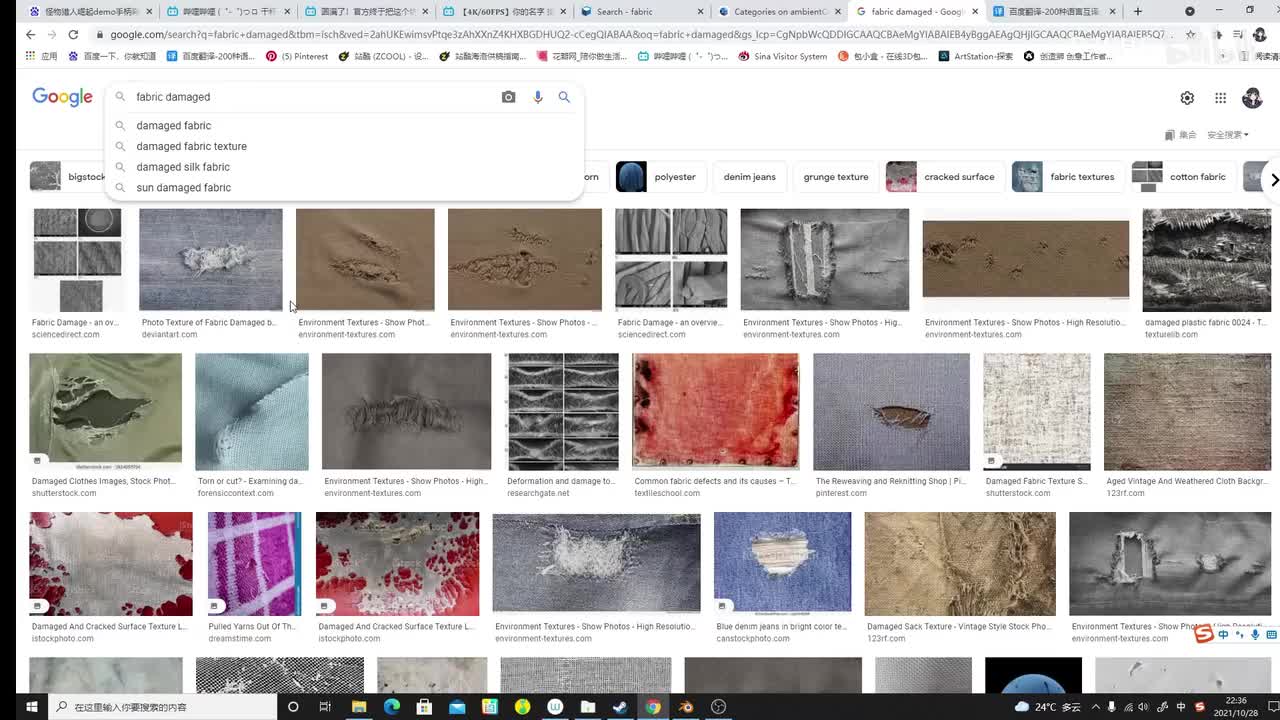Viewport: 1280px width, 720px height.
Task: Filter by the 'cracked surface' chip
Action: 943,177
